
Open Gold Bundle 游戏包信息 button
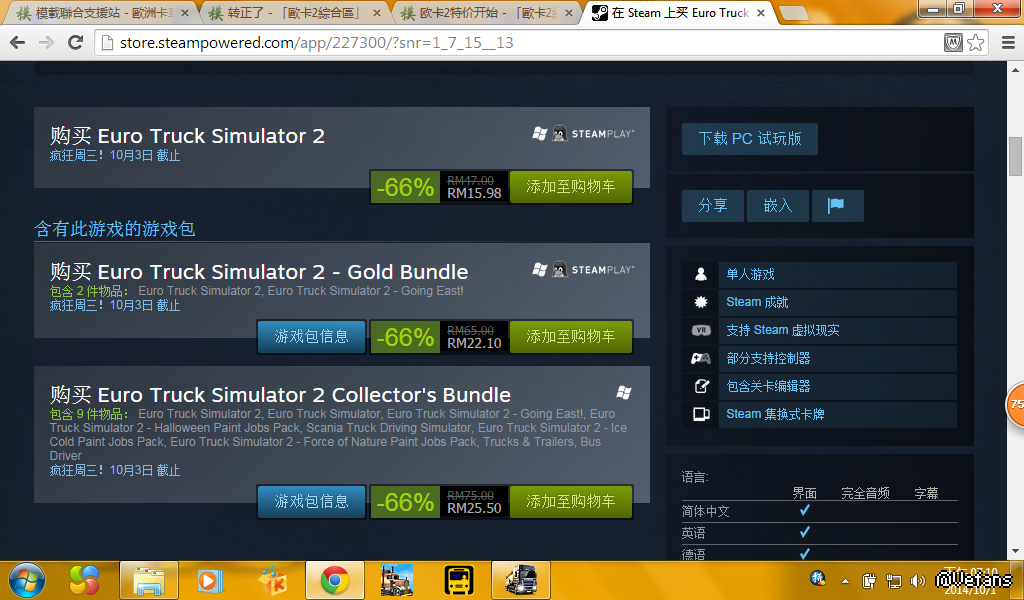tap(312, 336)
